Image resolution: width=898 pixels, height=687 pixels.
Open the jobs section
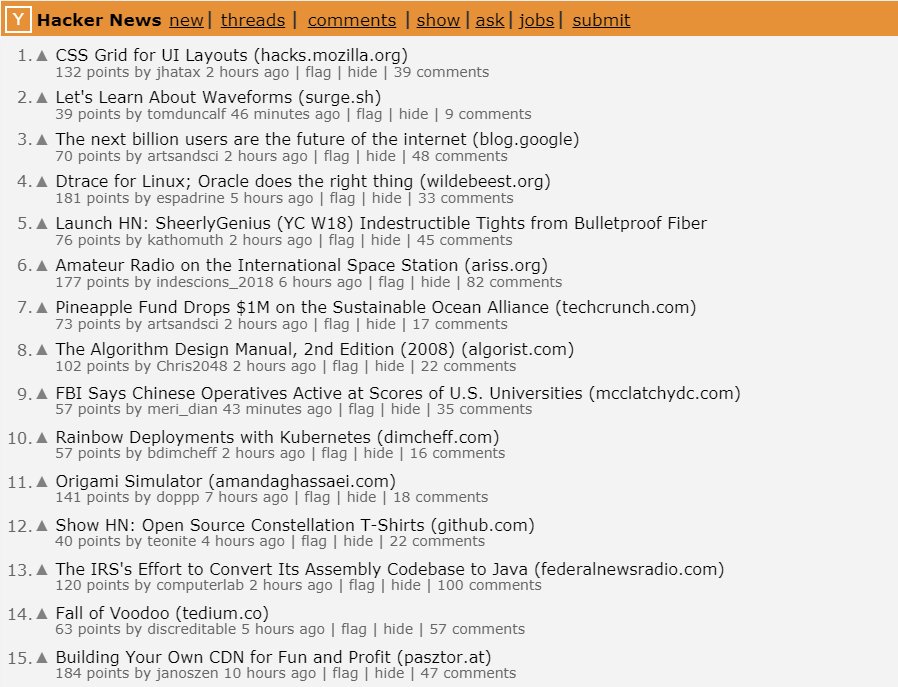(x=537, y=20)
